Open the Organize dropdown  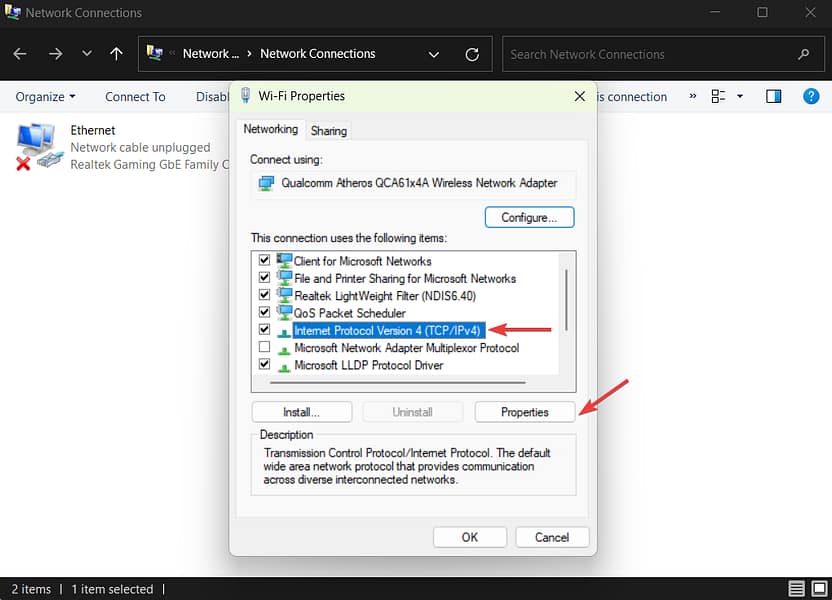click(45, 96)
